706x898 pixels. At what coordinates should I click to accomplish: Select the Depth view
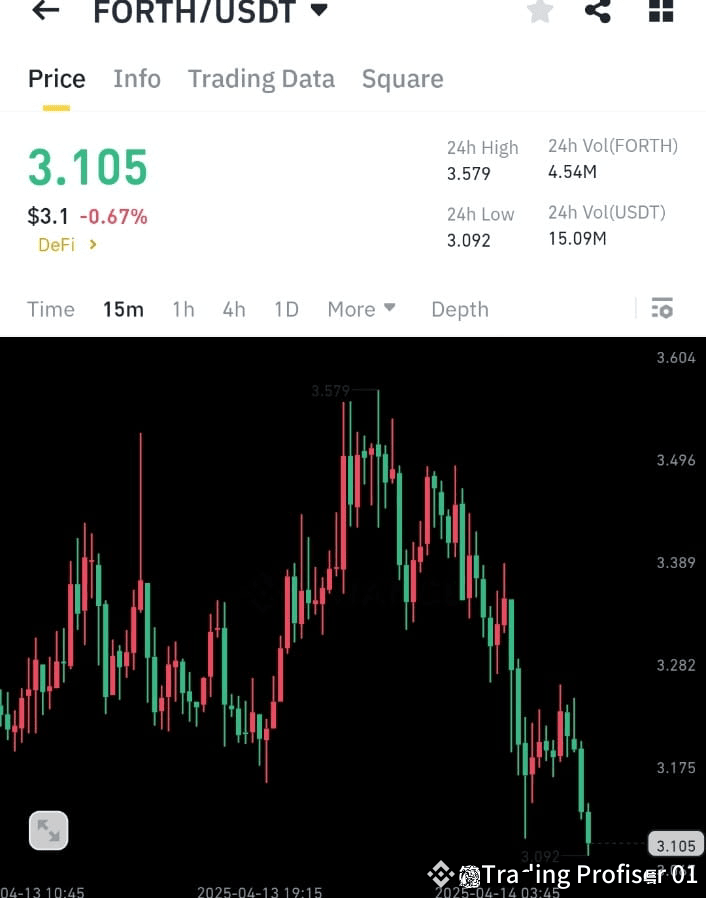pos(459,309)
